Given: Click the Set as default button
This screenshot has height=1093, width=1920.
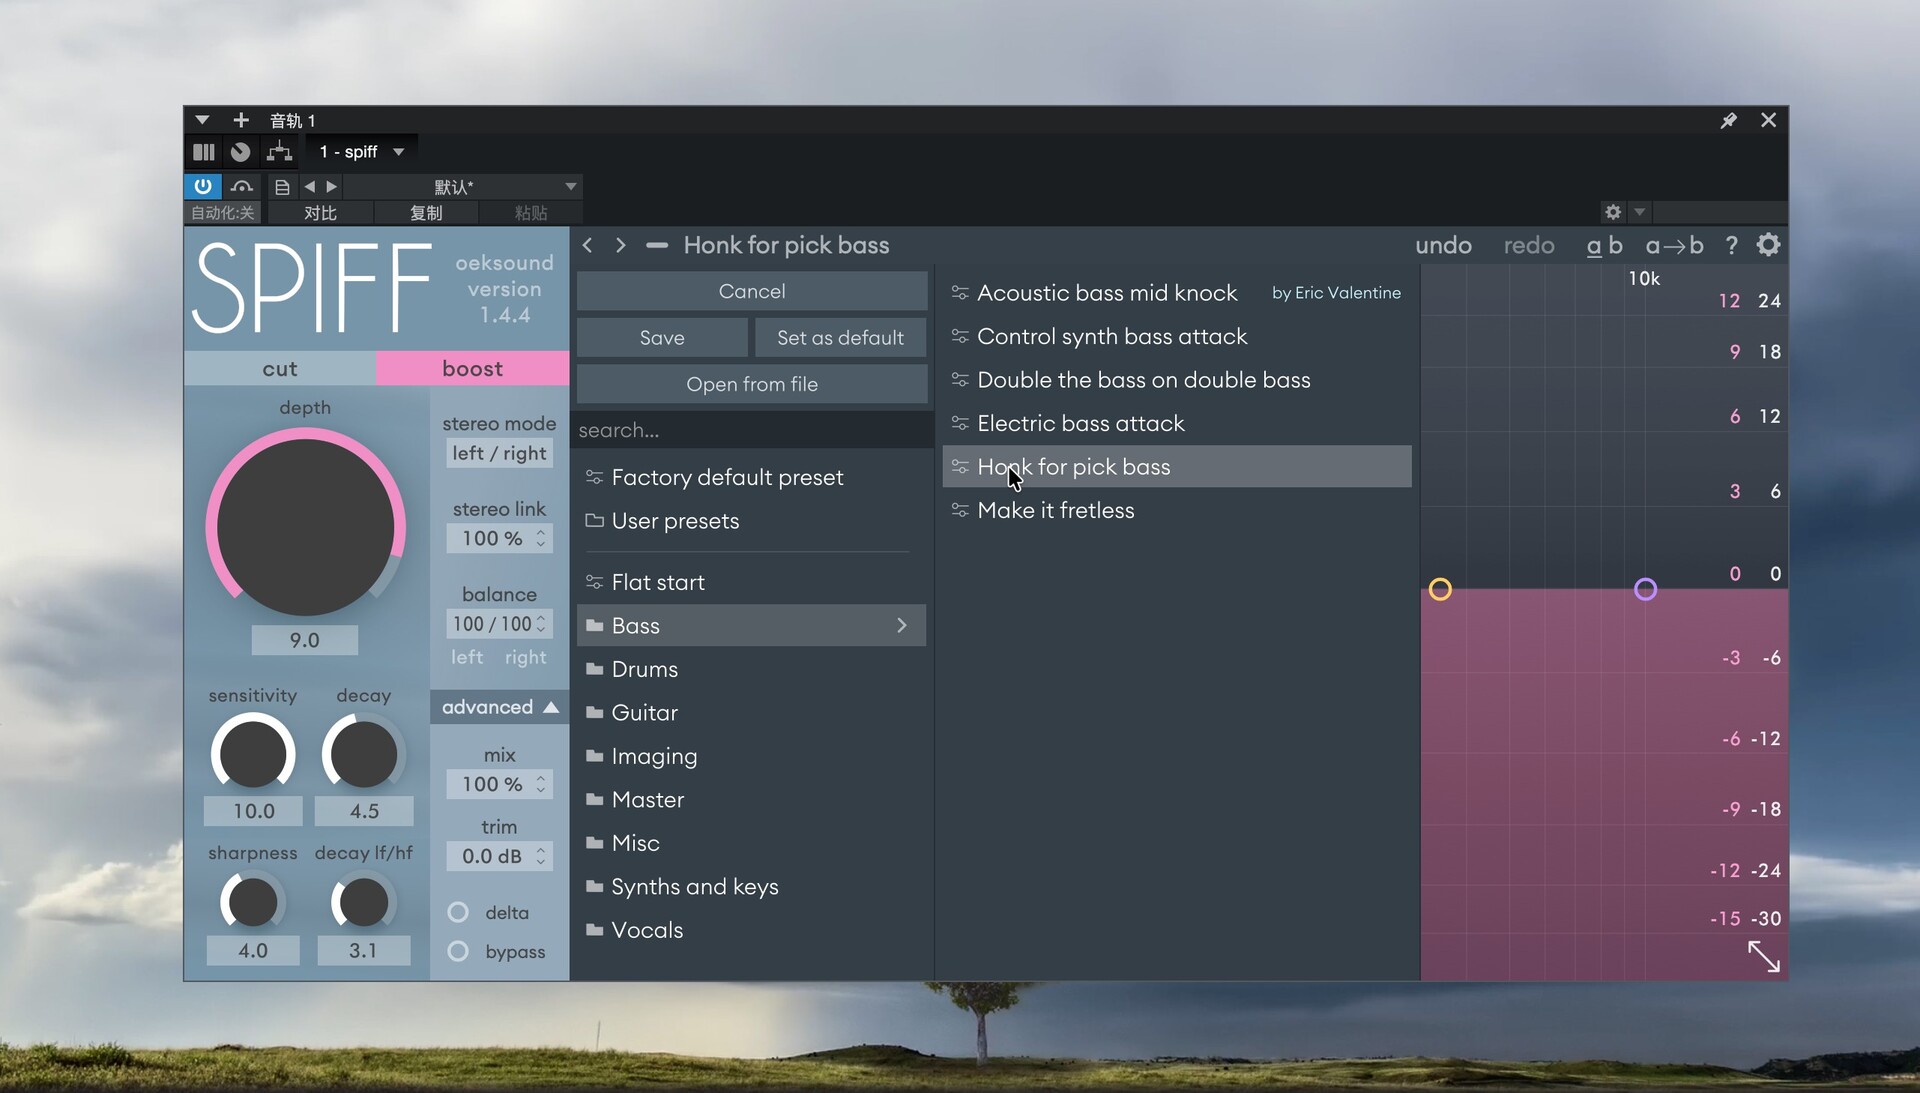Looking at the screenshot, I should coord(840,338).
